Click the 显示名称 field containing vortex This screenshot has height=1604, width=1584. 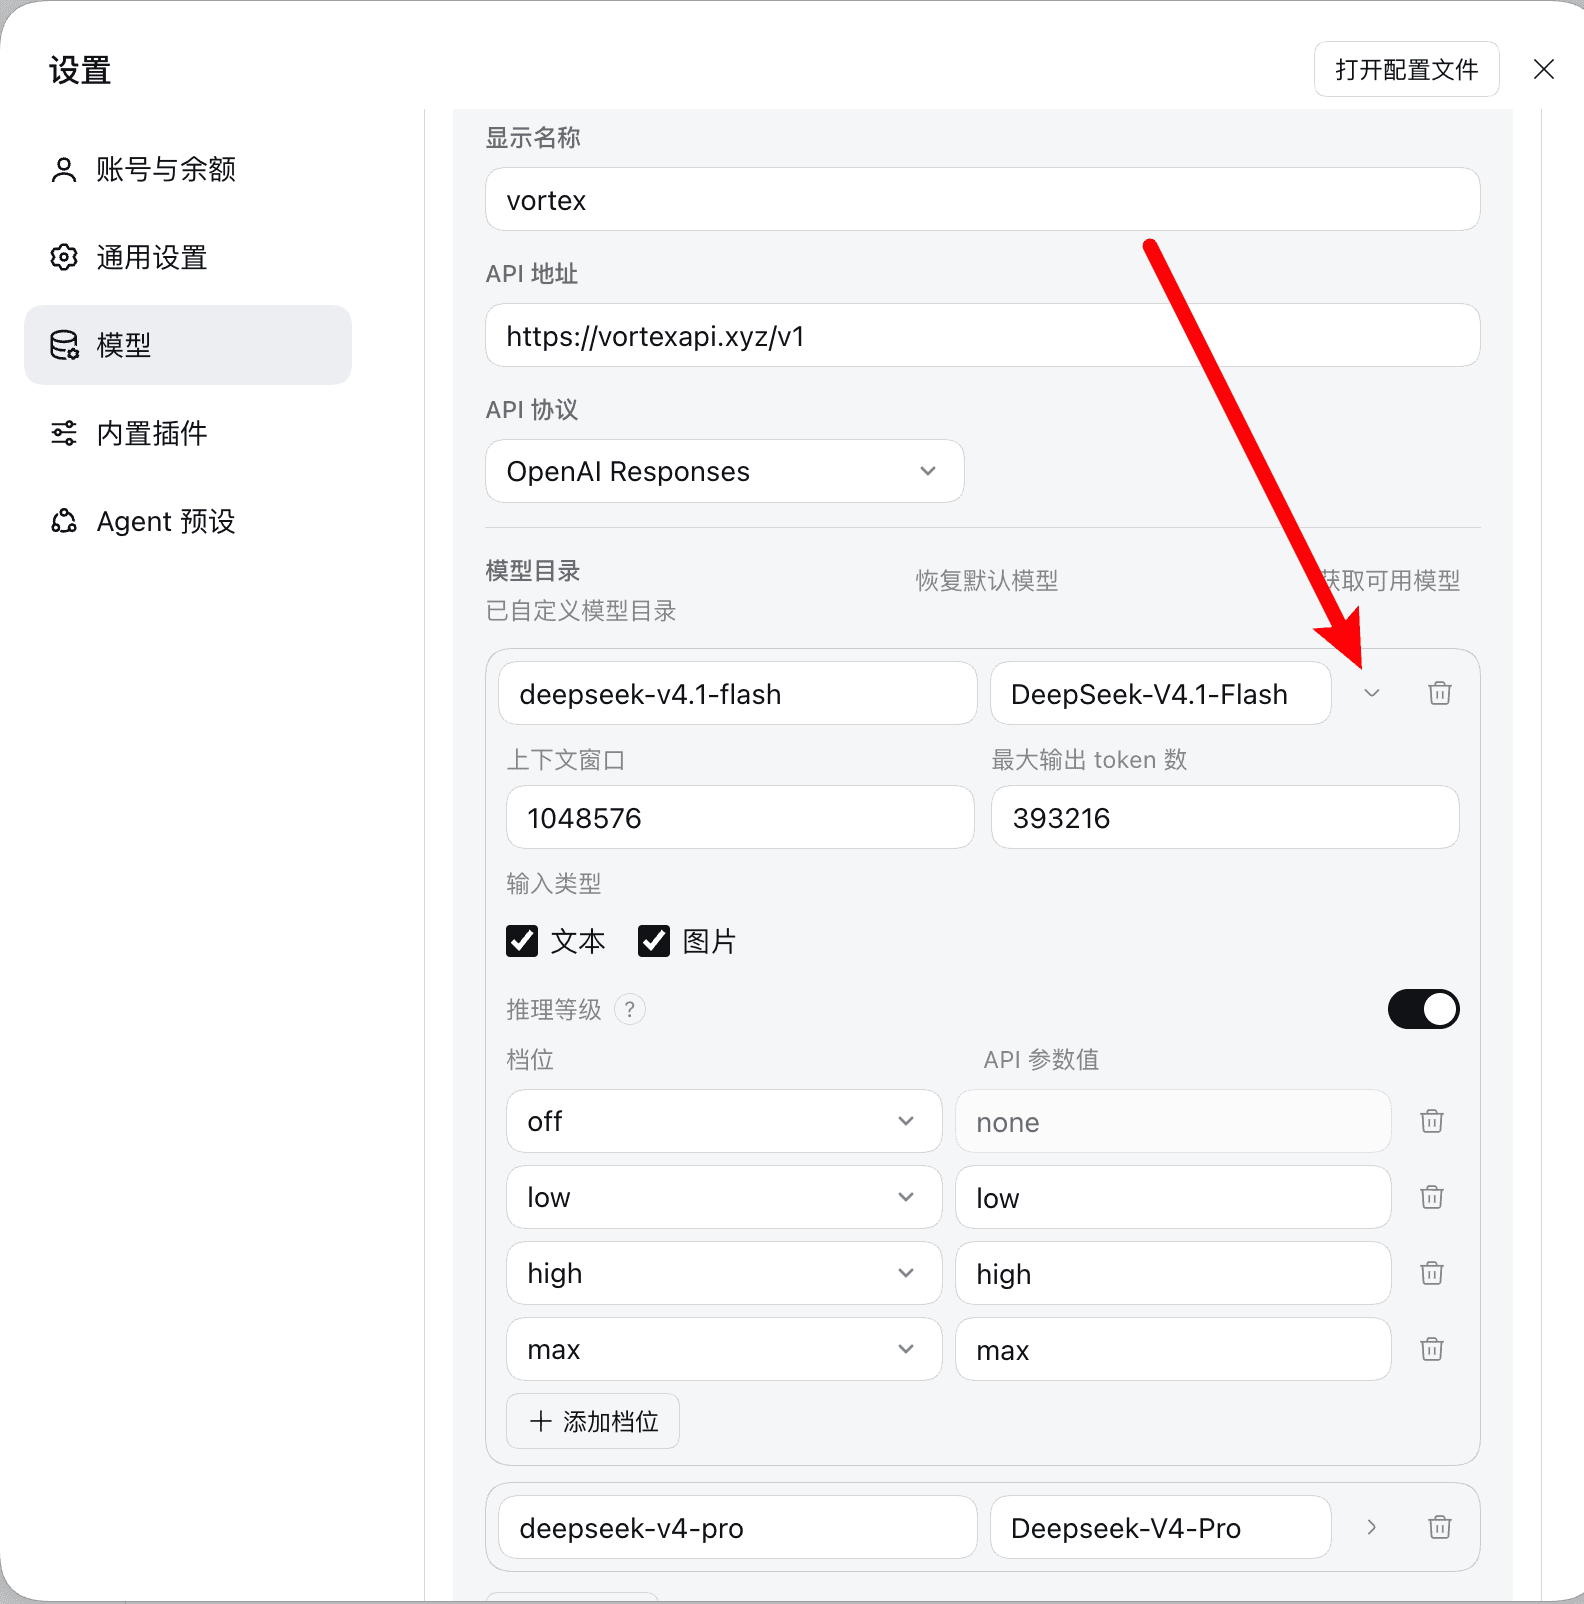983,199
